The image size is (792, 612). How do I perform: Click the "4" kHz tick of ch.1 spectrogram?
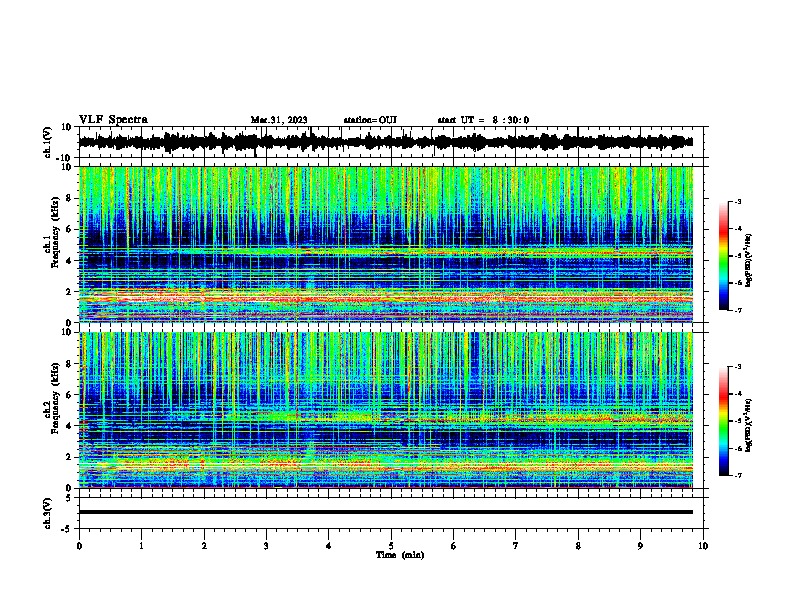(69, 261)
